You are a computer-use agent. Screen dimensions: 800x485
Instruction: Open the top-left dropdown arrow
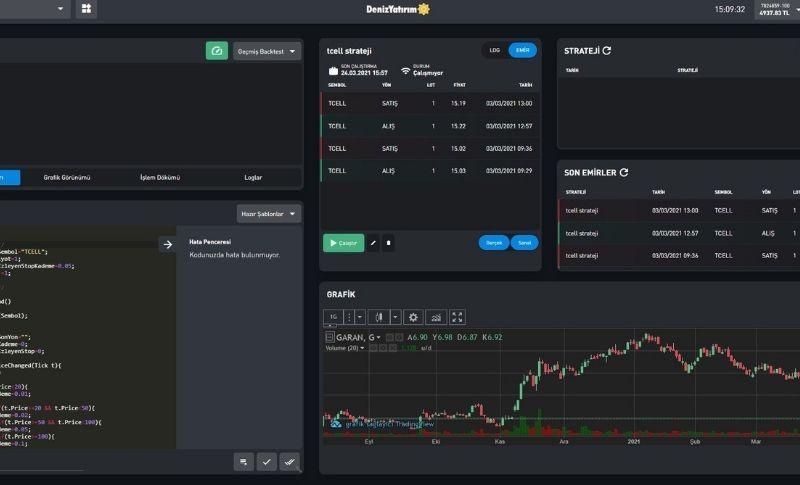coord(60,9)
